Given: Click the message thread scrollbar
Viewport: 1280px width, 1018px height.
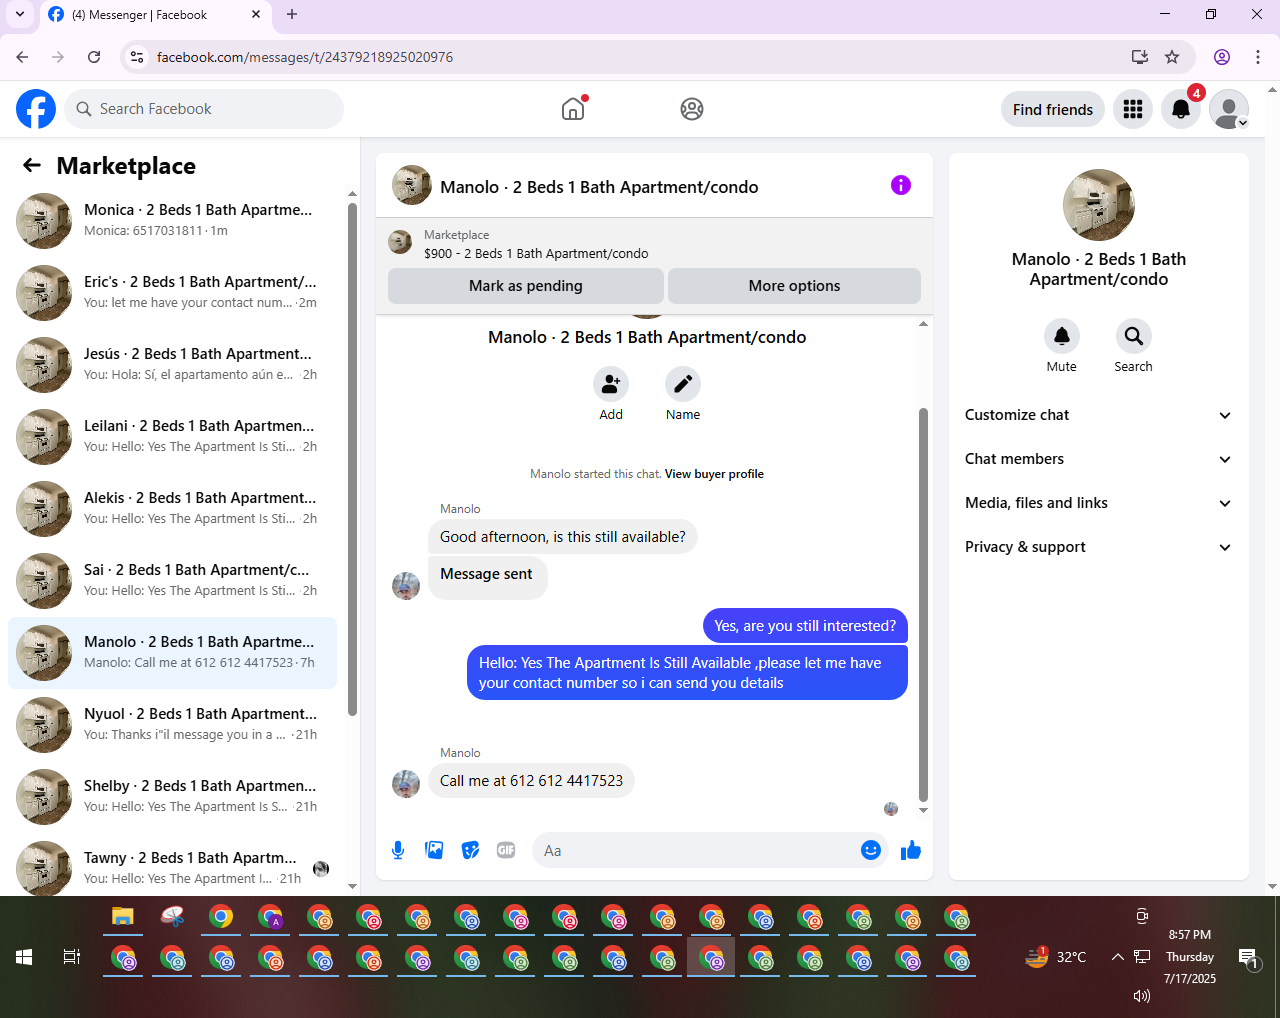Looking at the screenshot, I should point(923,605).
